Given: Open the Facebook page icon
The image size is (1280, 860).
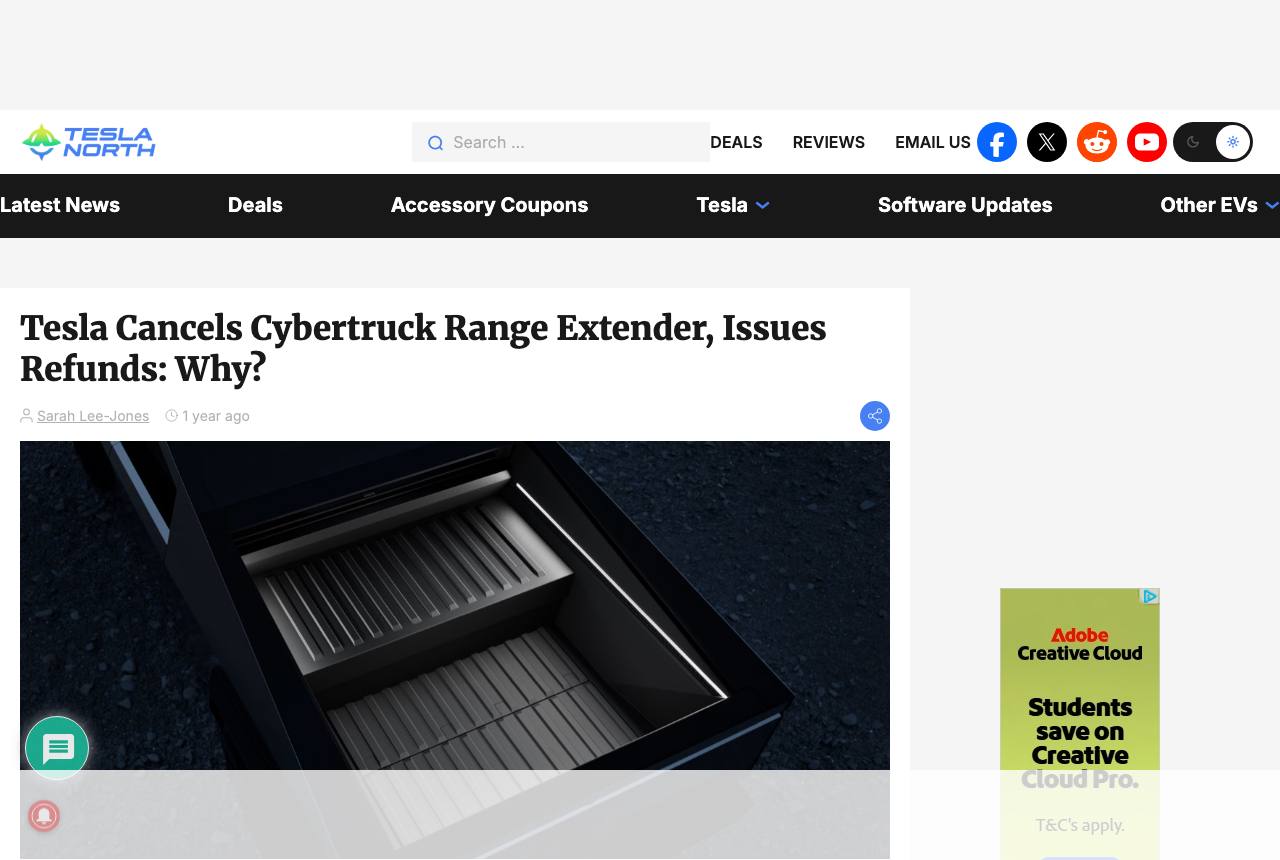Looking at the screenshot, I should tap(997, 142).
